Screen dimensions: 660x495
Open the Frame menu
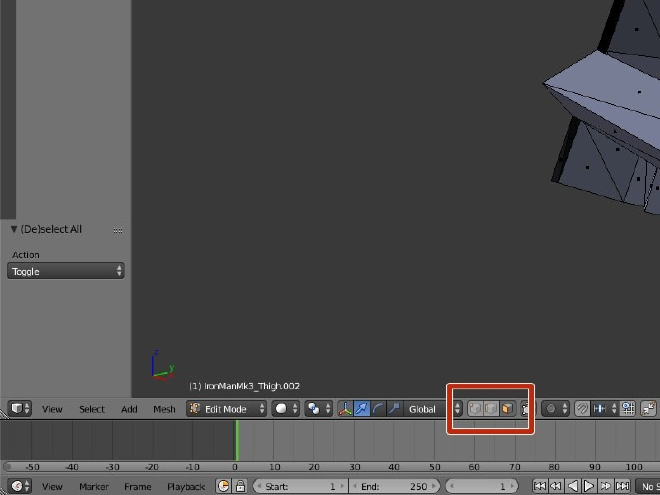click(138, 487)
